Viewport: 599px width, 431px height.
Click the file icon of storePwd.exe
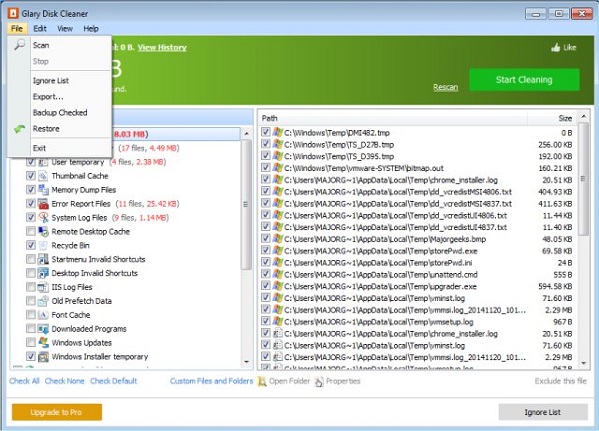pos(278,251)
